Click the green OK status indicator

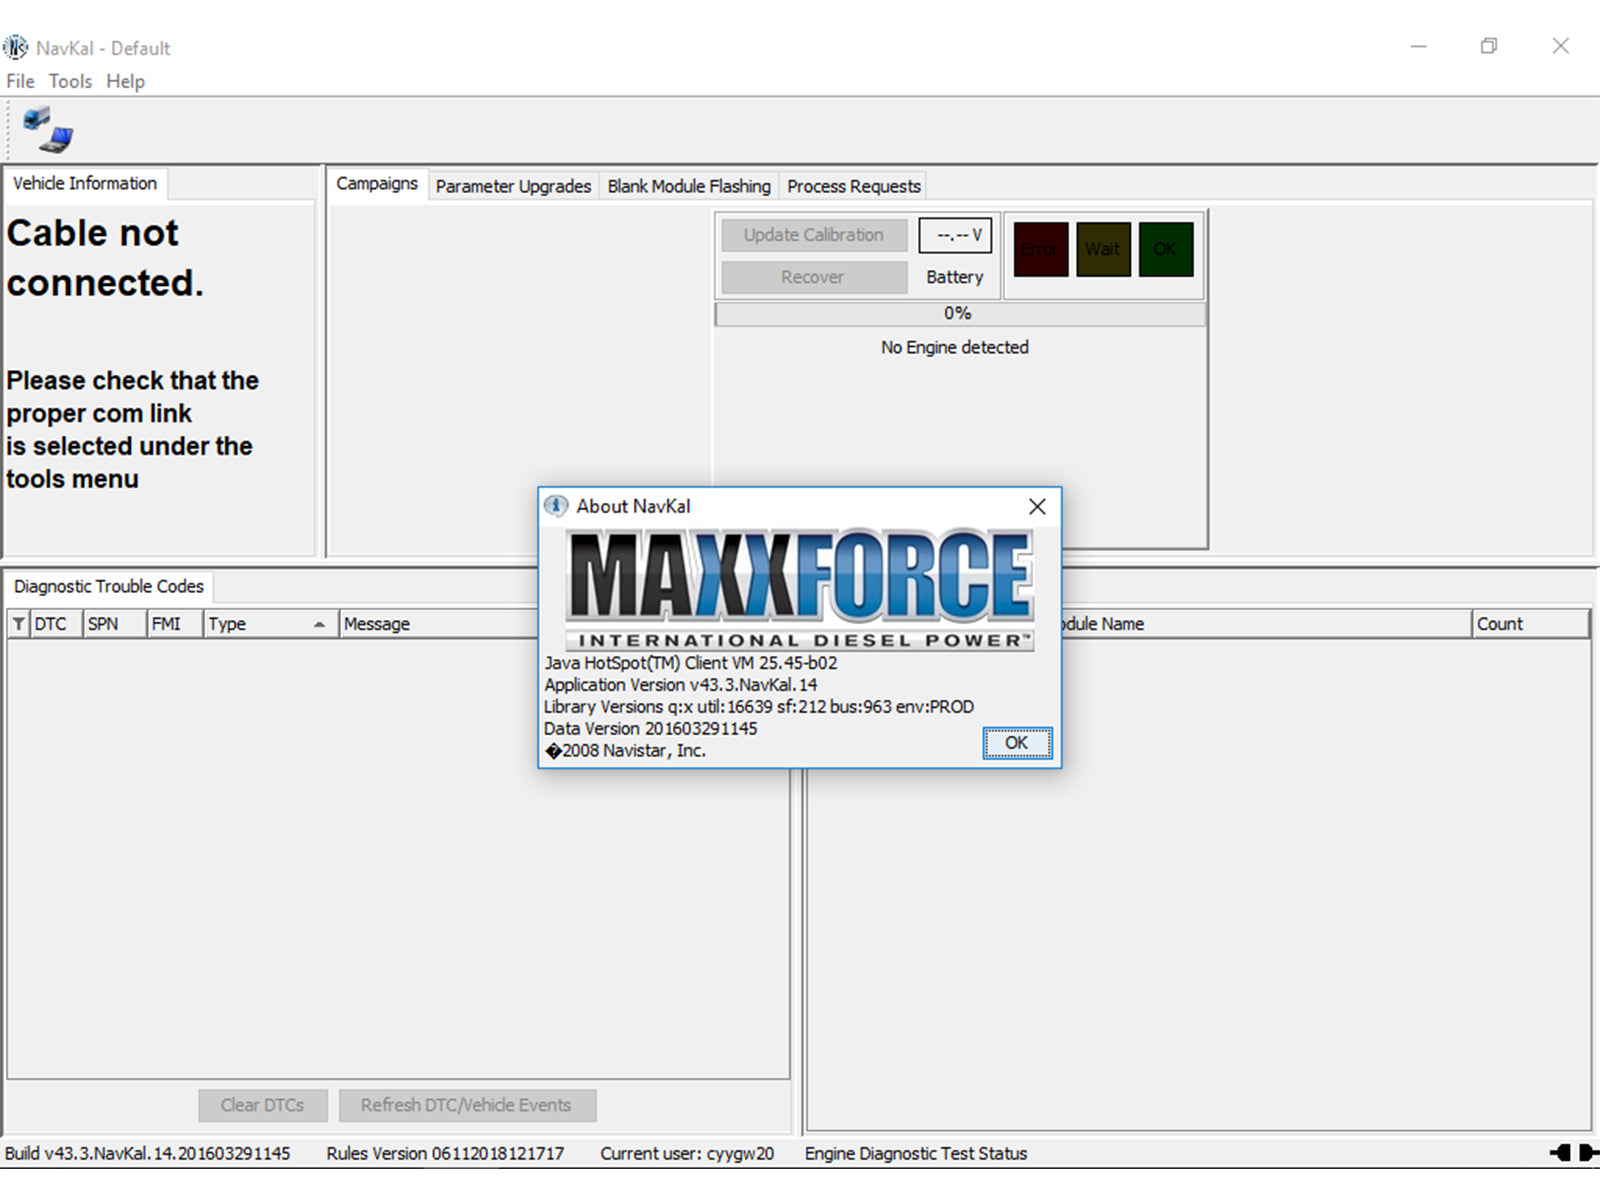(1165, 249)
